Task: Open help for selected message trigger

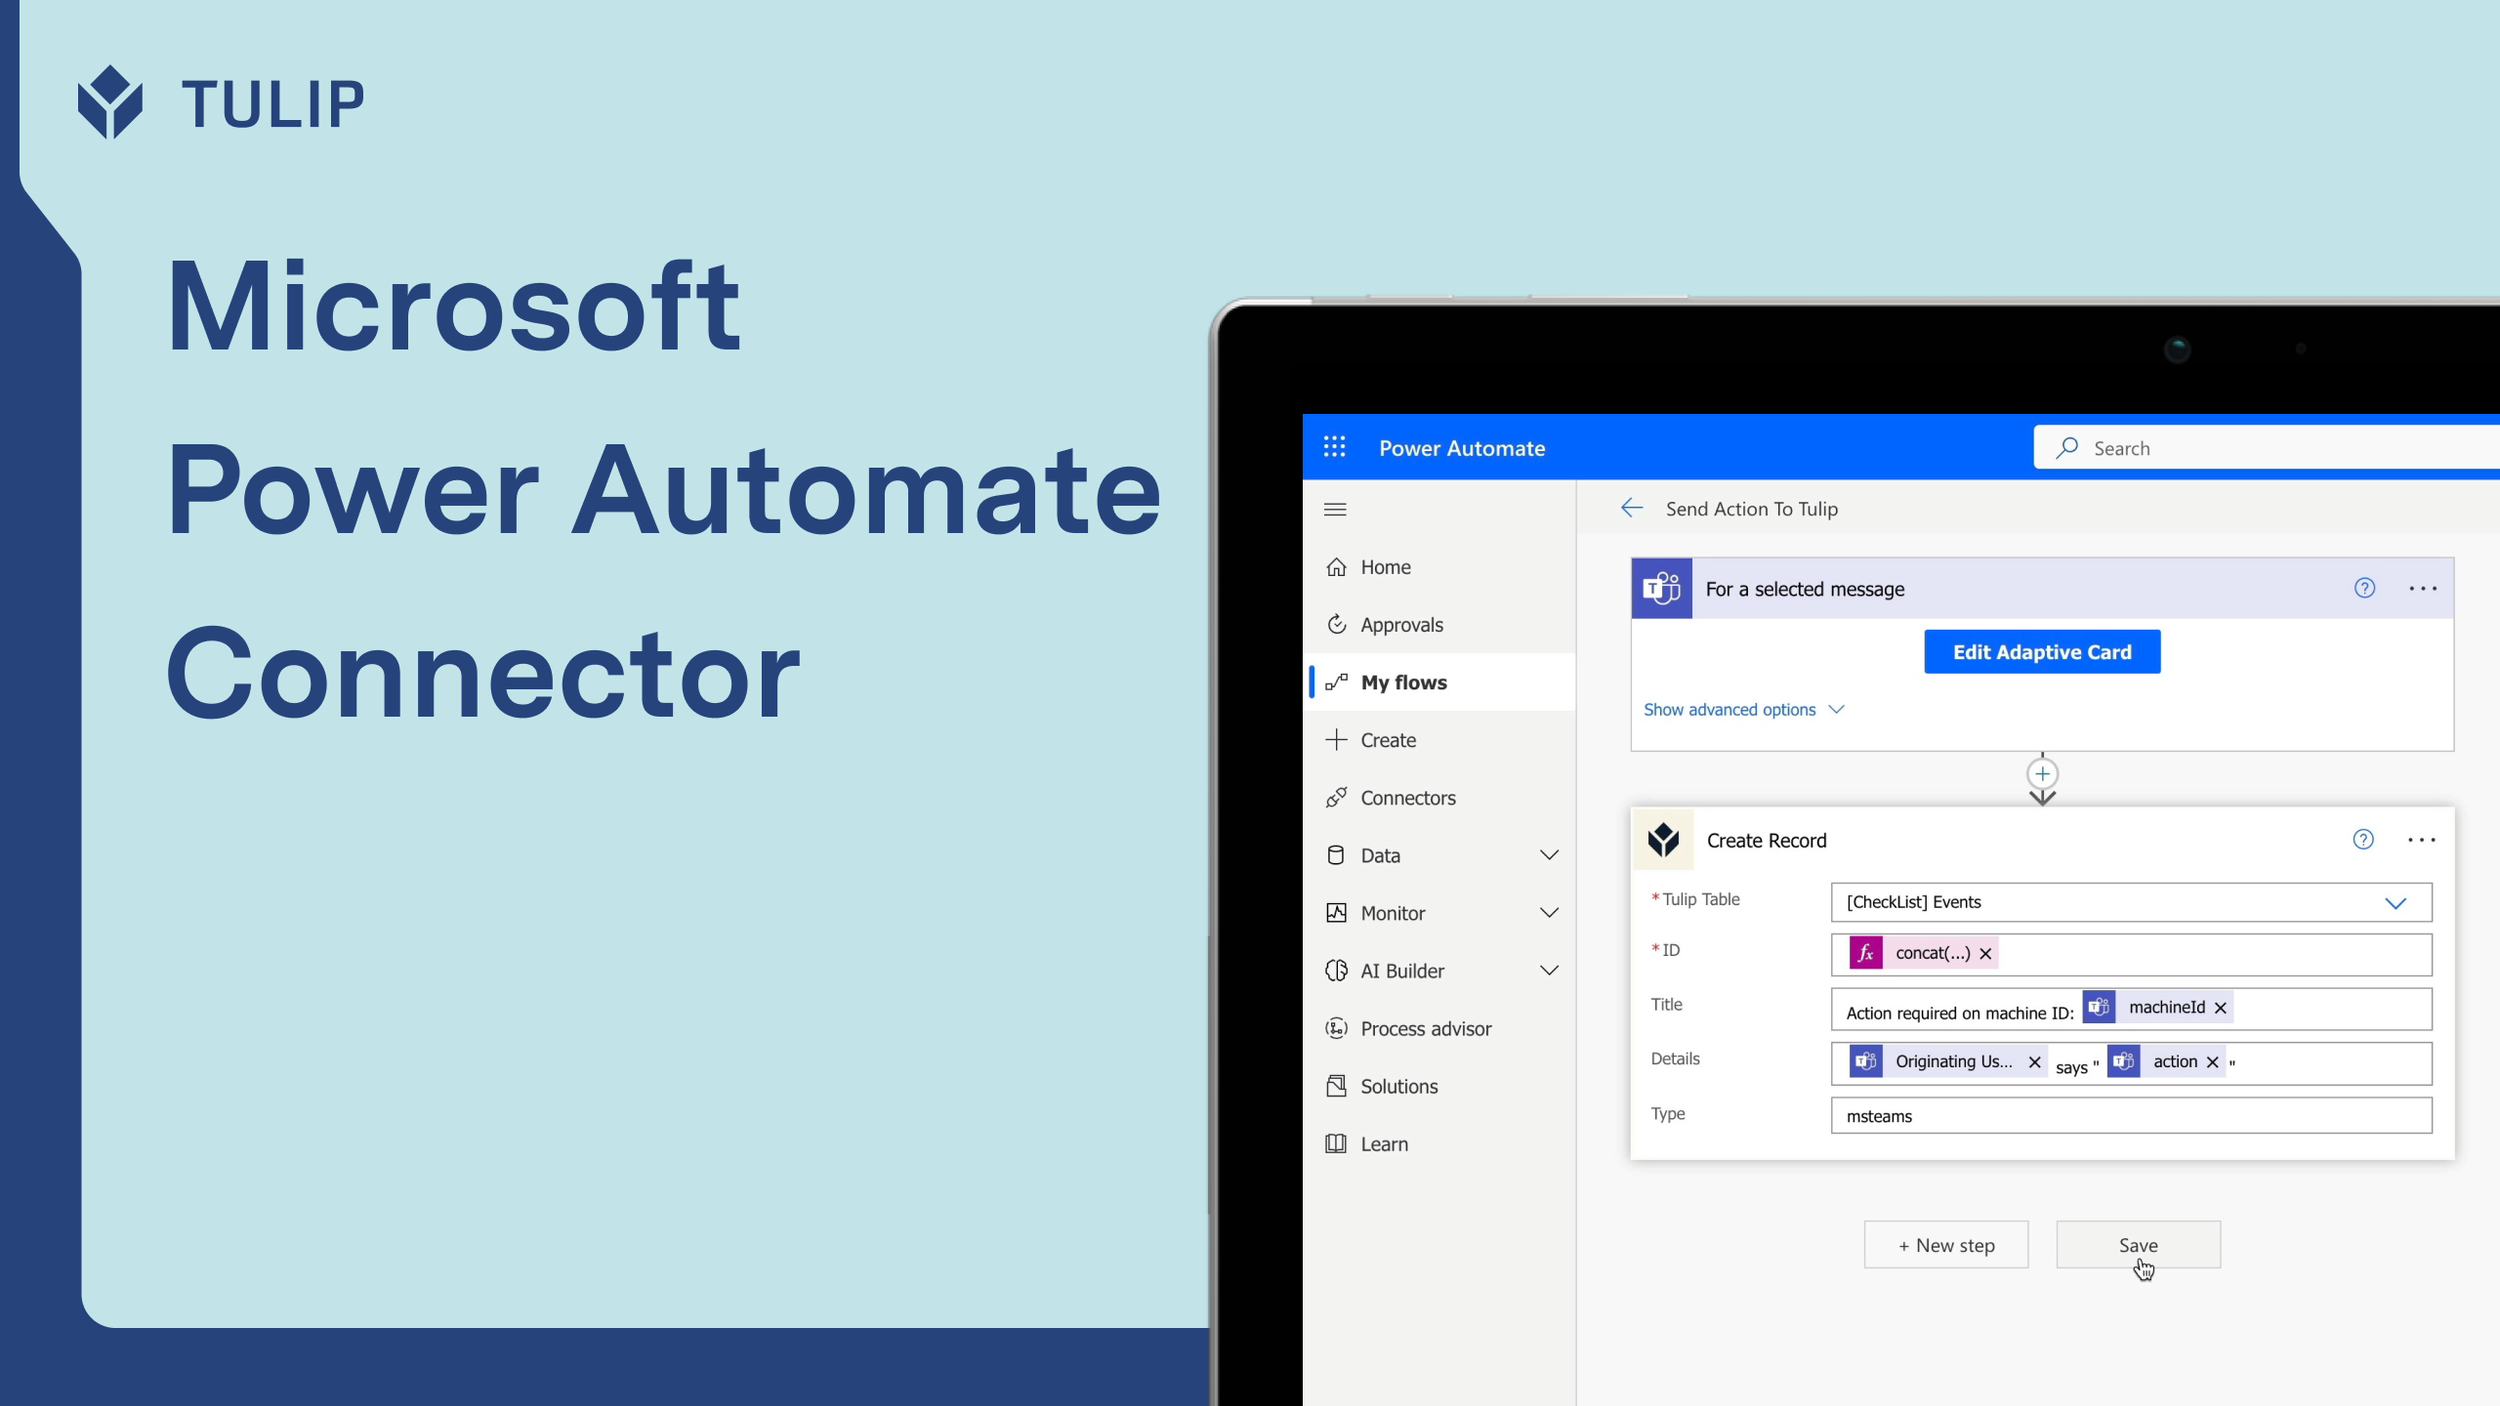Action: tap(2364, 588)
